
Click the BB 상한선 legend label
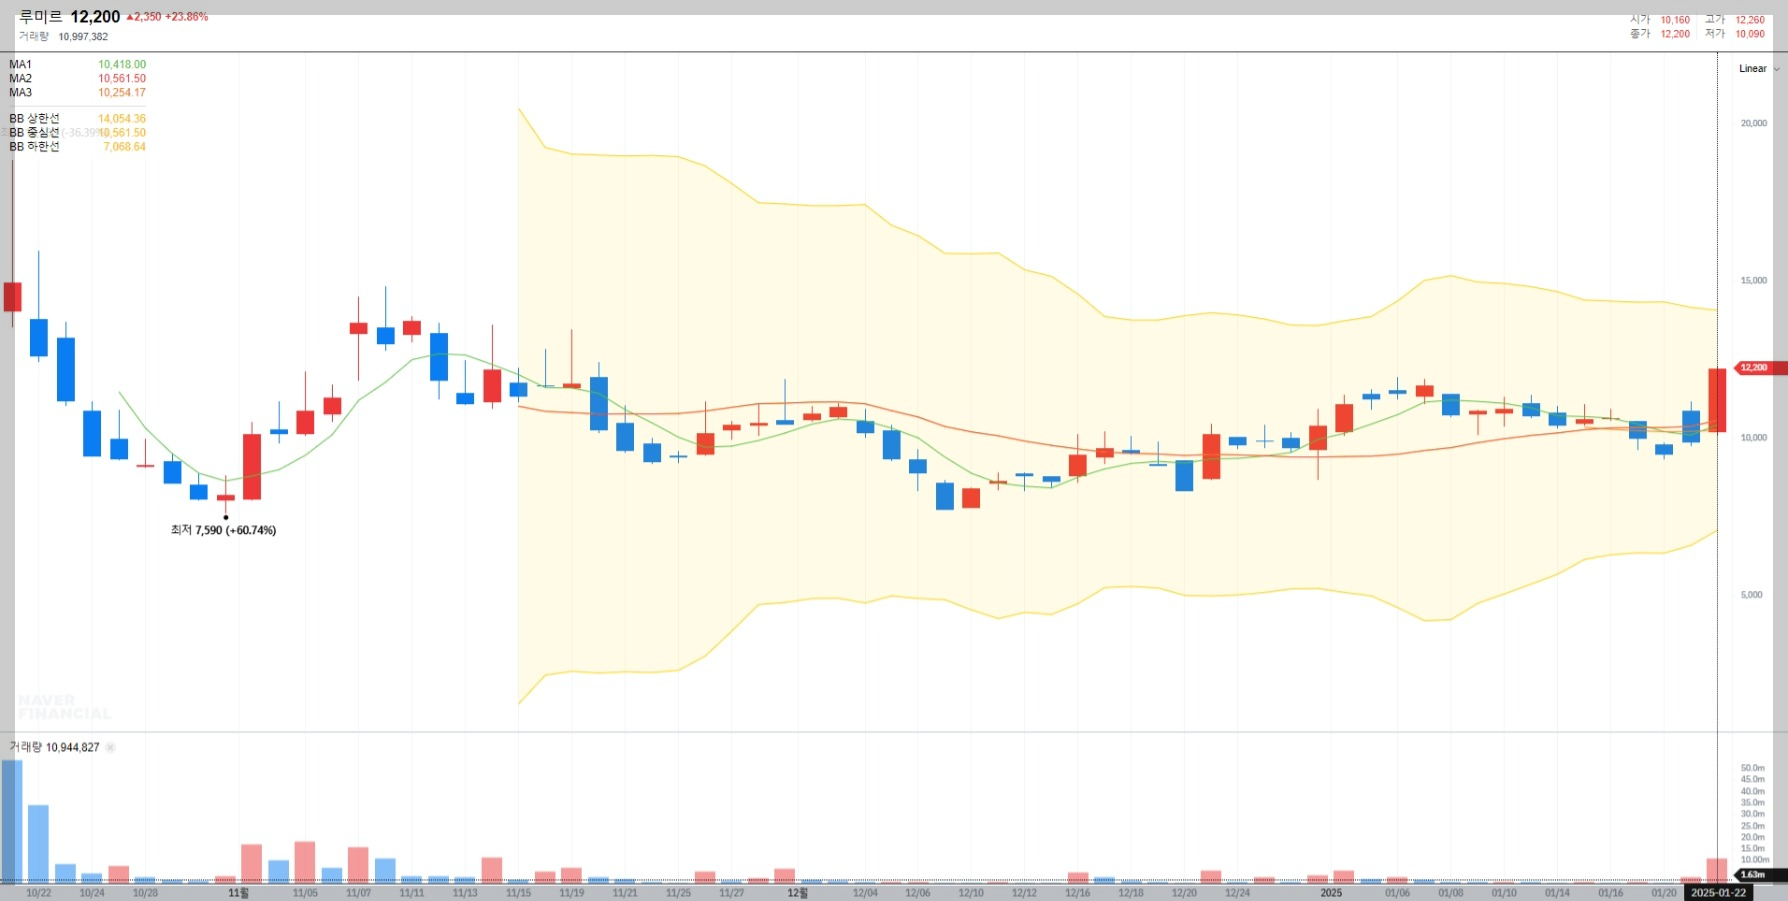[x=35, y=118]
